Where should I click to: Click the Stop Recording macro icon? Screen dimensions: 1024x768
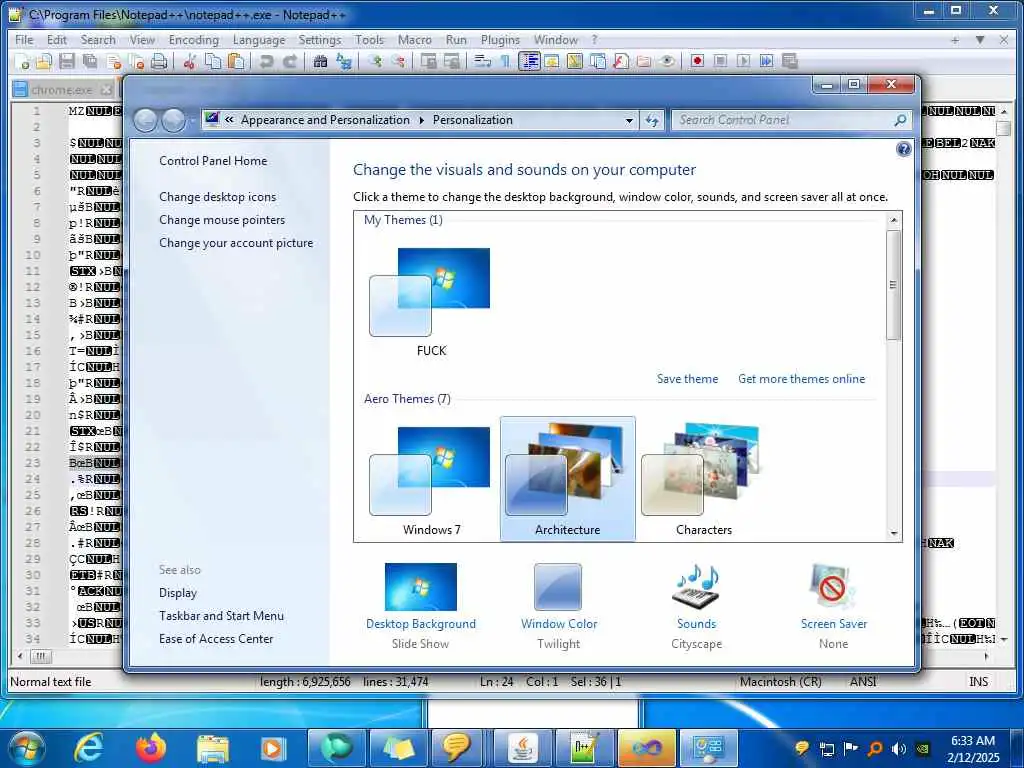coord(720,61)
